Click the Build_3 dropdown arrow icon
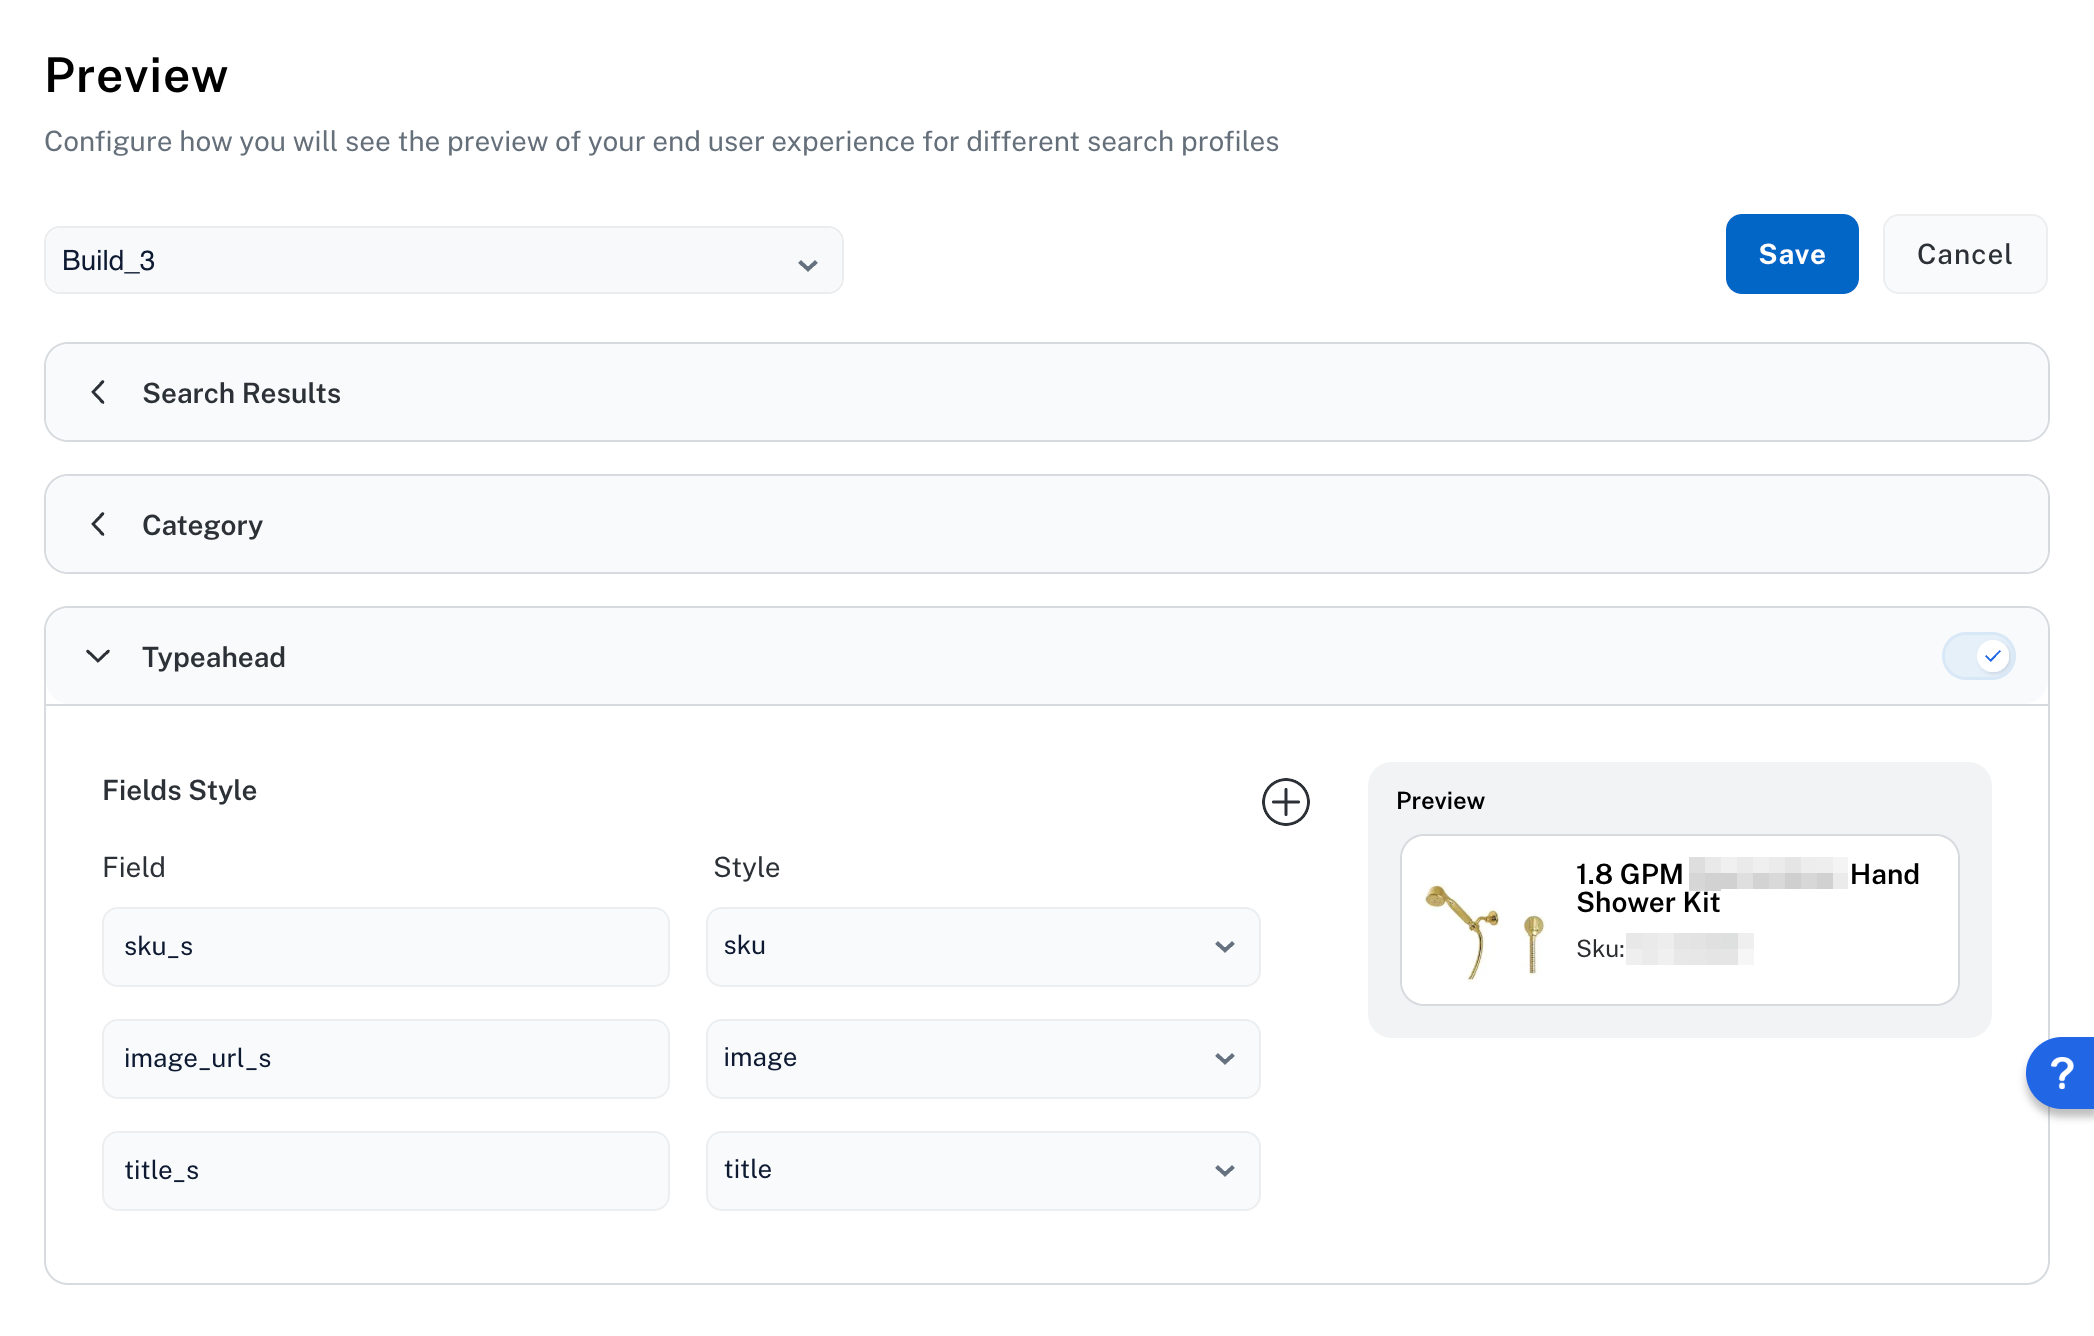Image resolution: width=2094 pixels, height=1336 pixels. pyautogui.click(x=806, y=263)
